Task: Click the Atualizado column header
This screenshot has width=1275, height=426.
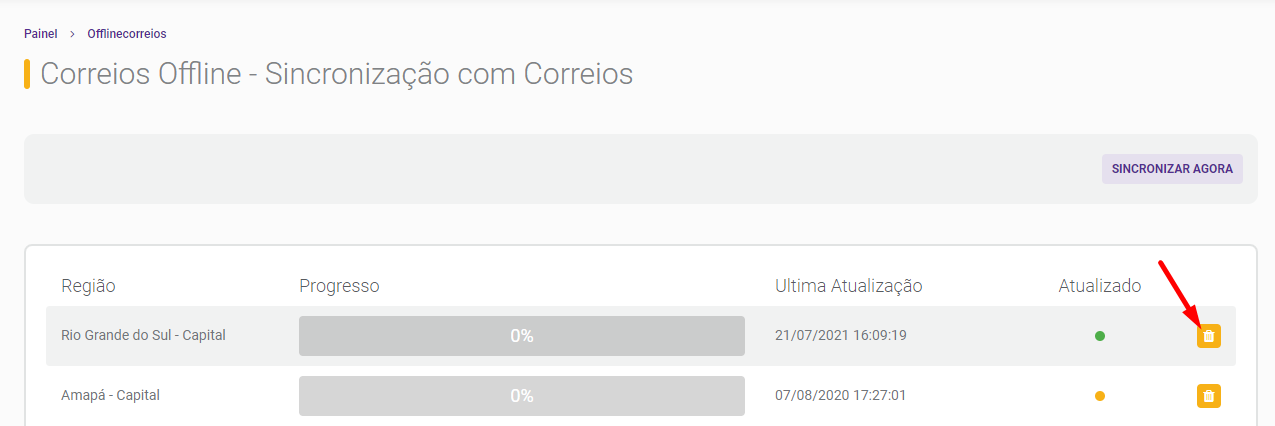Action: [1100, 286]
